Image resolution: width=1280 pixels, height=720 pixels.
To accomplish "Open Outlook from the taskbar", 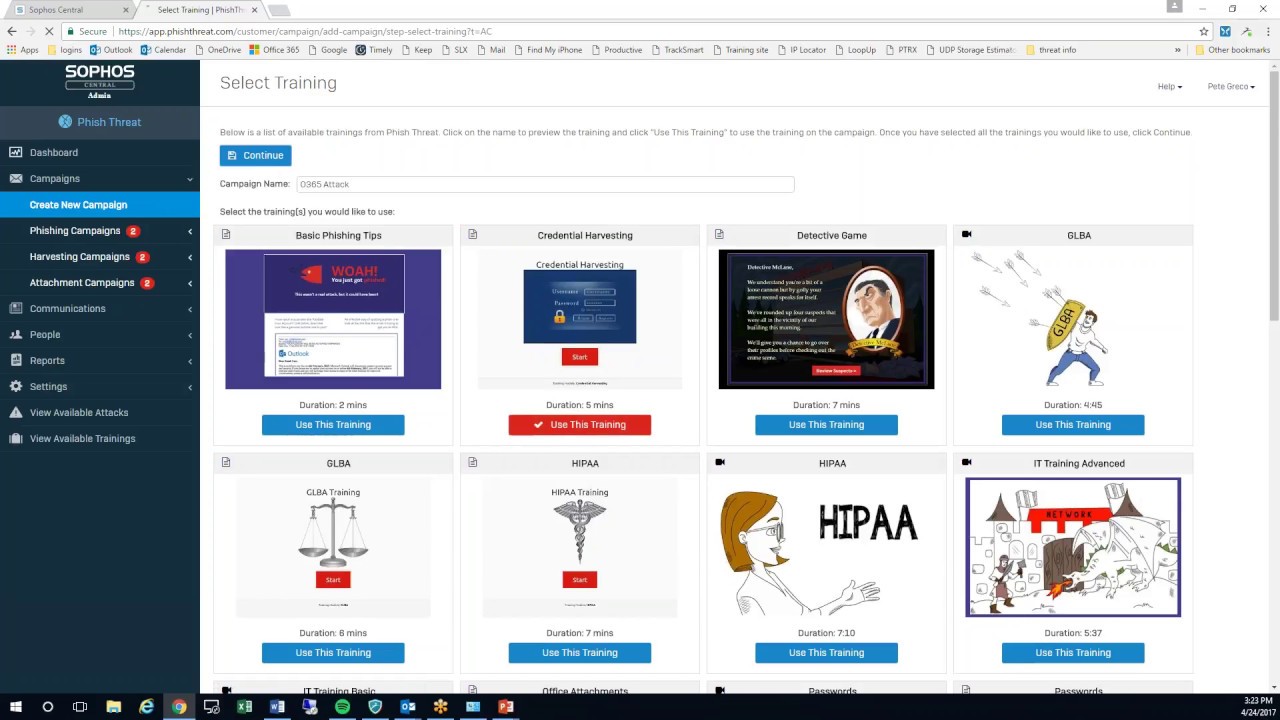I will [x=408, y=707].
